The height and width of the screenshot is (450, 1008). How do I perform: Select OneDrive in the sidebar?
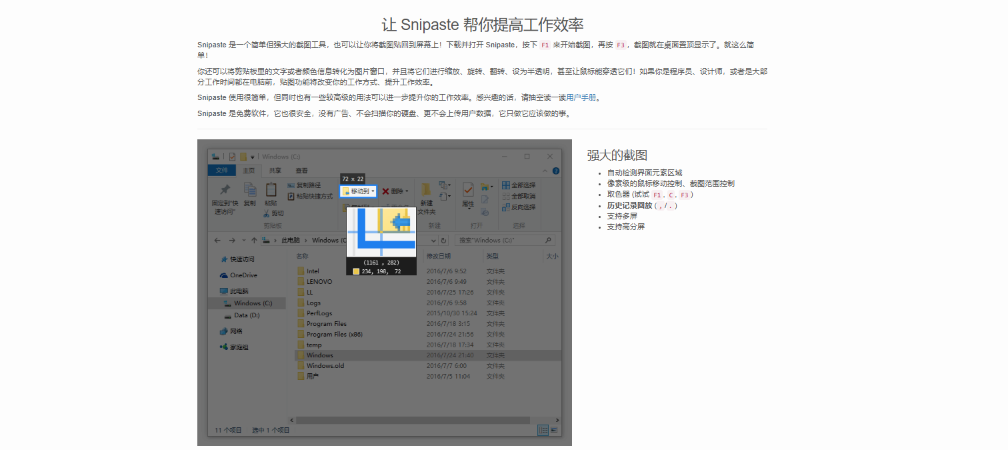tap(238, 274)
